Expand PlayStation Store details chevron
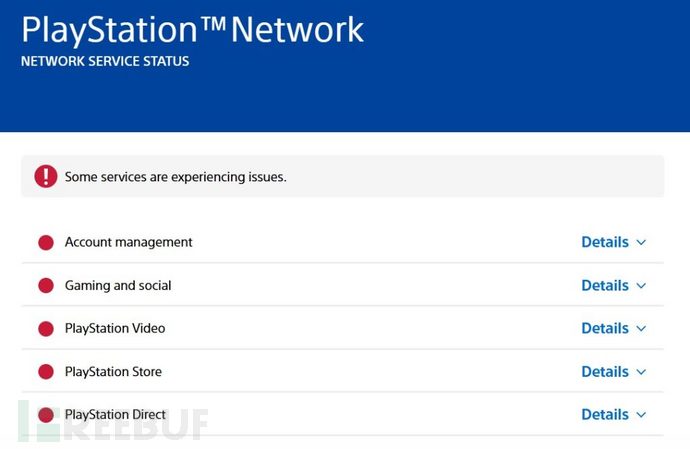690x449 pixels. coord(641,371)
